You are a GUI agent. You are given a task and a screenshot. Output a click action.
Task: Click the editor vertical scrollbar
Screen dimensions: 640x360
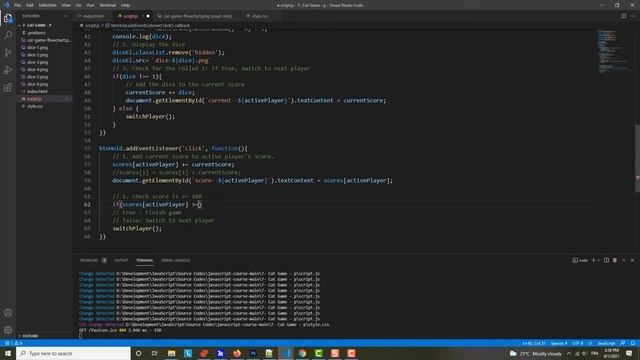coord(637,158)
